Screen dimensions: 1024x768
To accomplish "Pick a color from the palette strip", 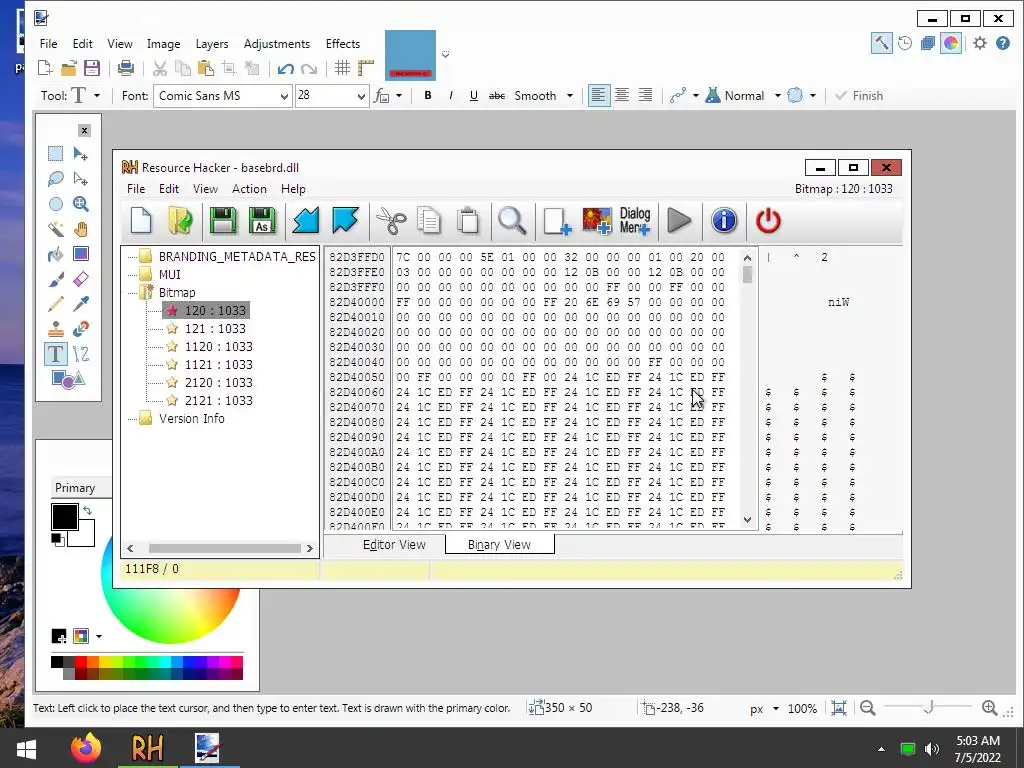I will click(x=147, y=668).
